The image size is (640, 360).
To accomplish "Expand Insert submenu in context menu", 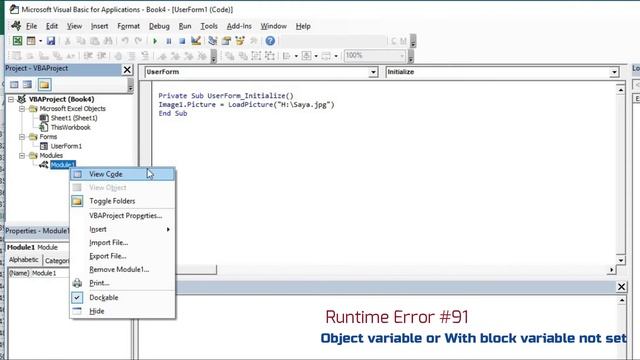I will [x=122, y=229].
